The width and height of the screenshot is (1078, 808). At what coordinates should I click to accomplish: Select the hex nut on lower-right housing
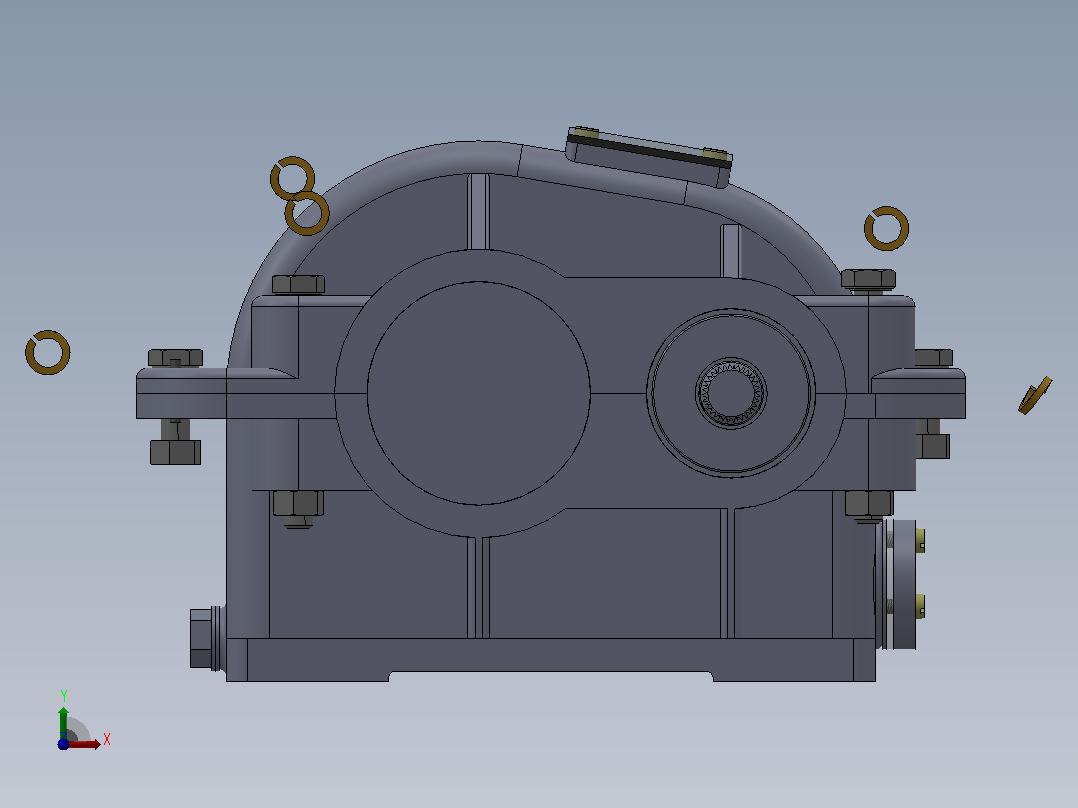869,503
